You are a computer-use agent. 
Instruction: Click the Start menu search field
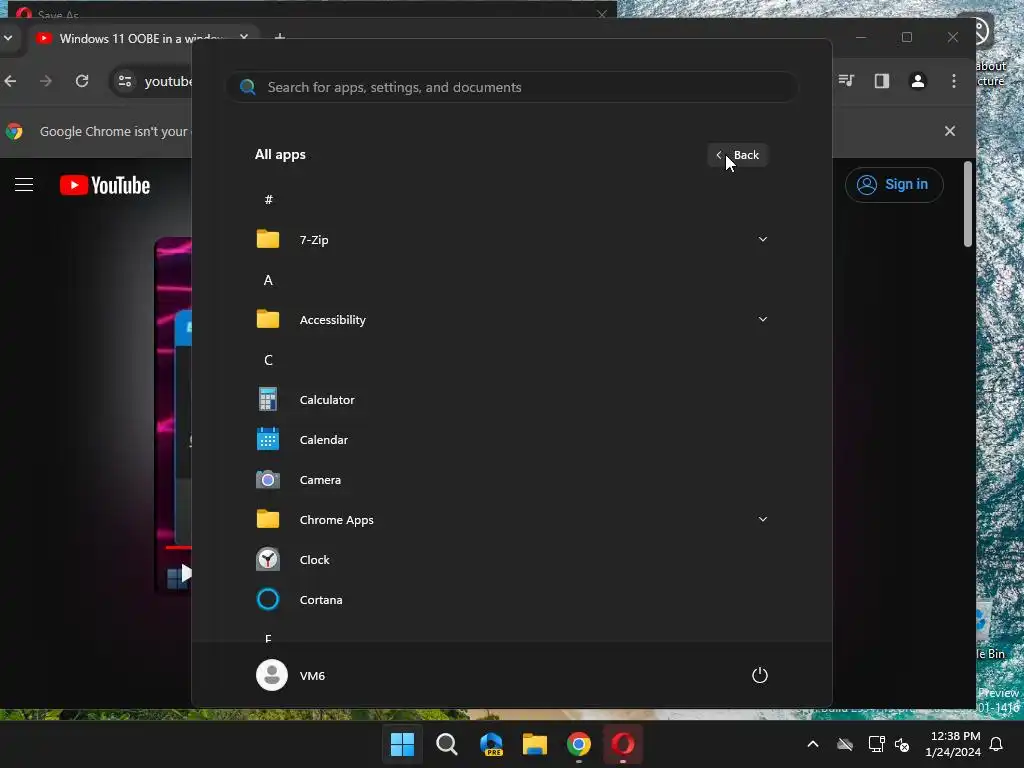click(512, 87)
